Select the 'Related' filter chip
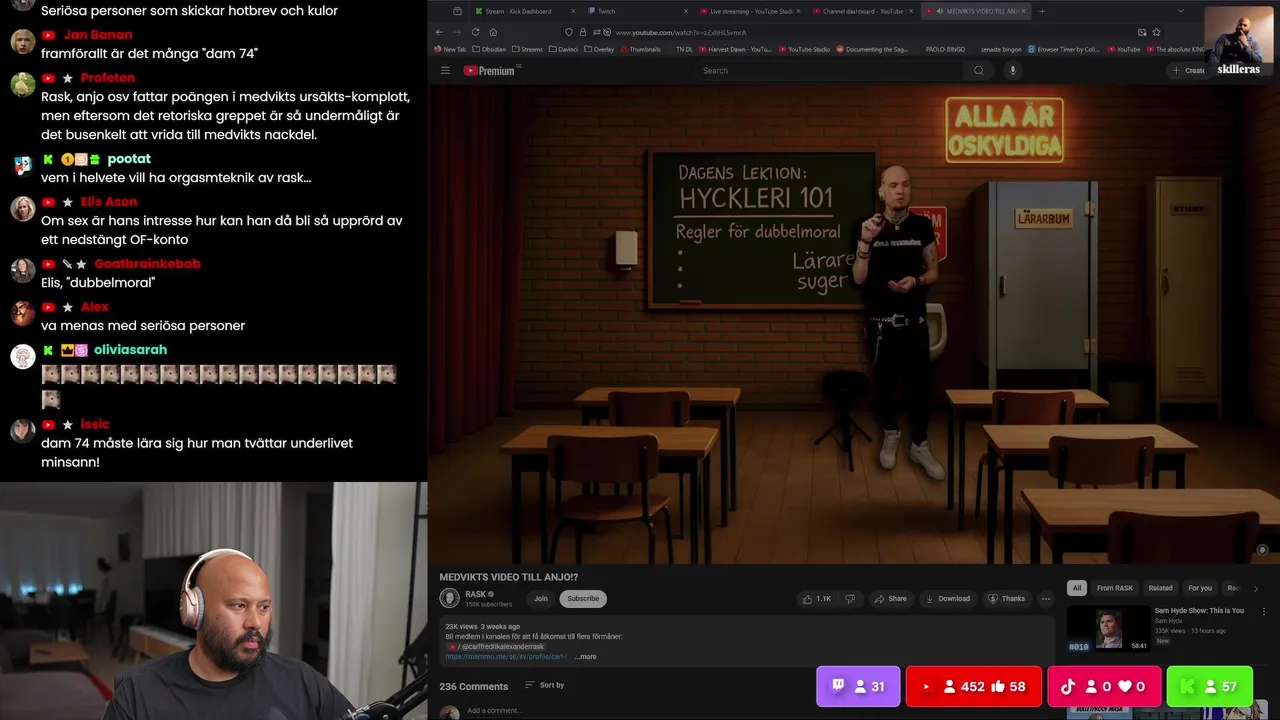The height and width of the screenshot is (720, 1280). point(1160,588)
